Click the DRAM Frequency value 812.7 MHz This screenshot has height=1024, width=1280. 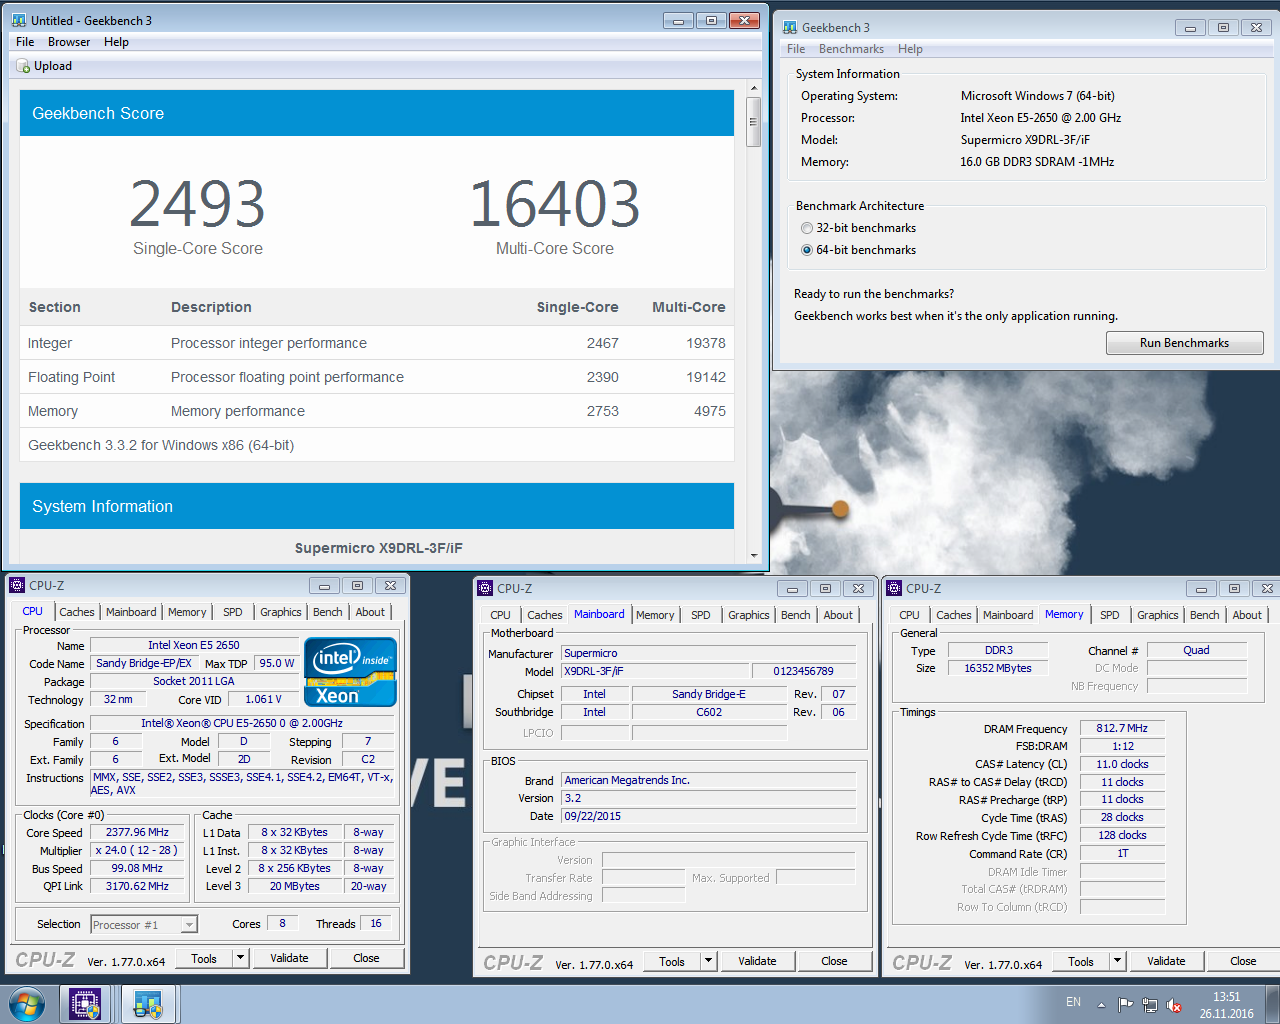tap(1122, 728)
